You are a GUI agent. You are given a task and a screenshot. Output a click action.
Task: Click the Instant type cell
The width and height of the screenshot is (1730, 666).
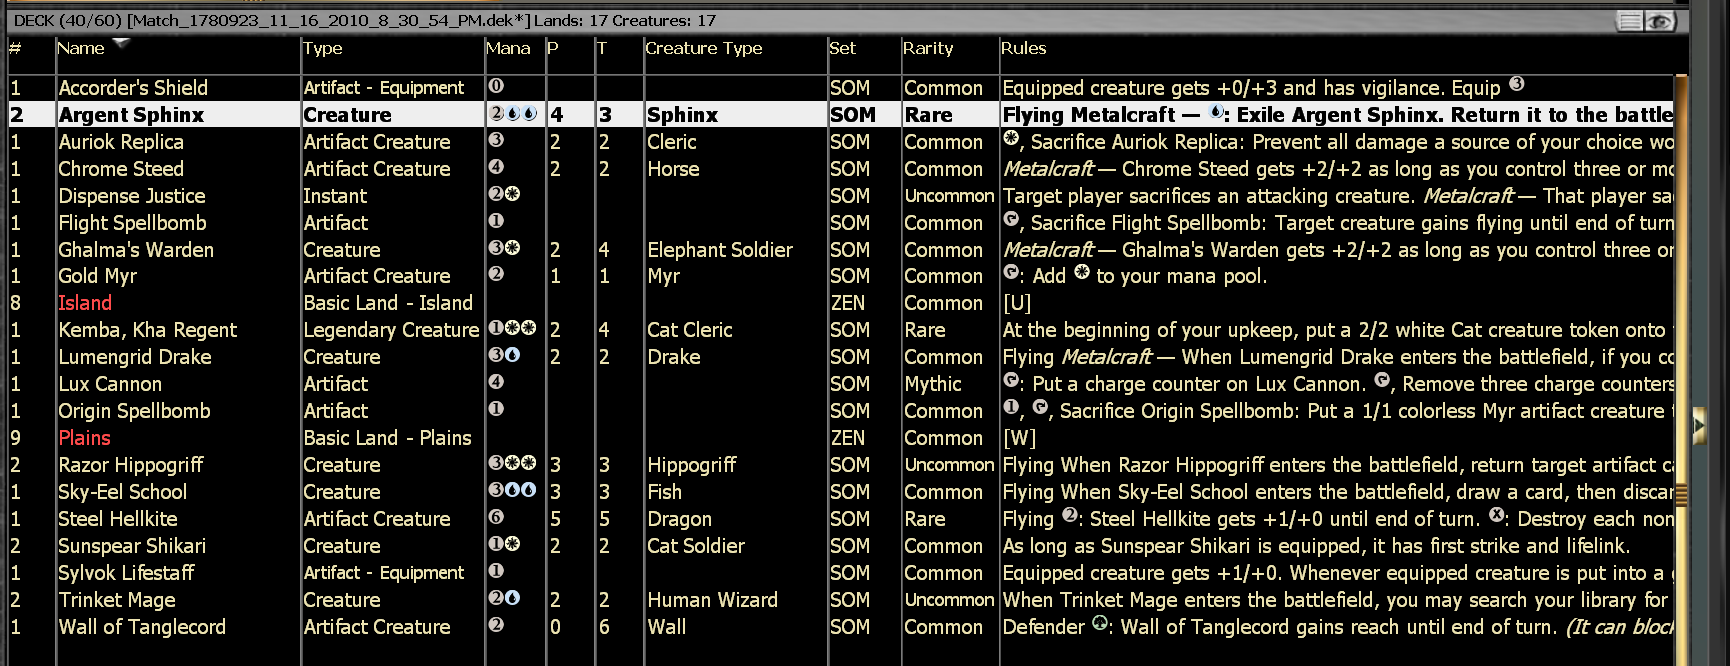click(x=335, y=196)
